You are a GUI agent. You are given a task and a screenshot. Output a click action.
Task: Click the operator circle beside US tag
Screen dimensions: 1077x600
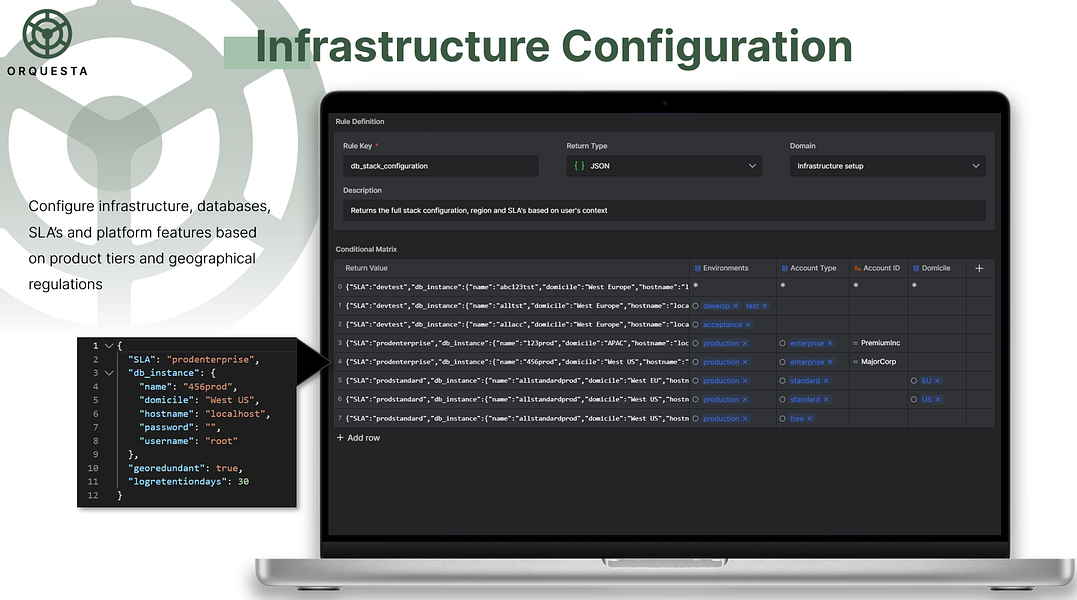tap(914, 400)
